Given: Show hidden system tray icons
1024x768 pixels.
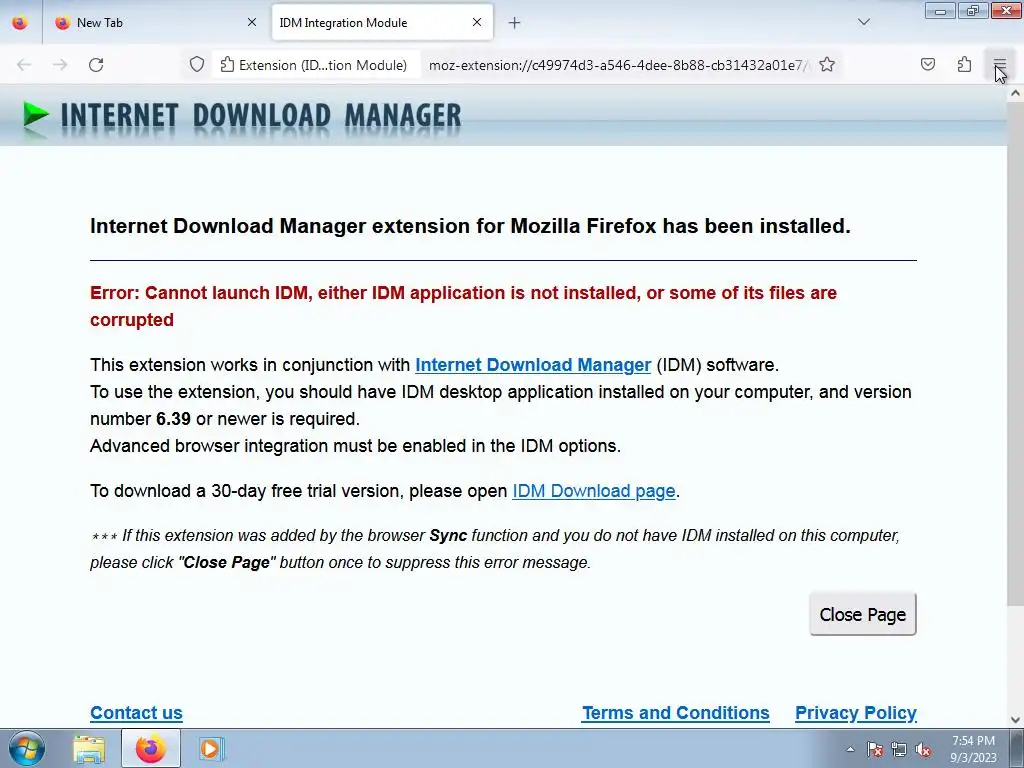Looking at the screenshot, I should click(850, 749).
